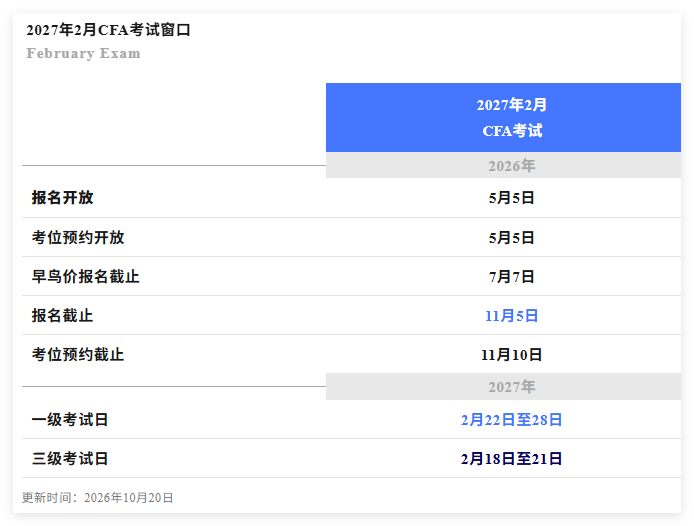Click the 11月10日 date value
Screen dimensions: 694x526
(x=511, y=355)
